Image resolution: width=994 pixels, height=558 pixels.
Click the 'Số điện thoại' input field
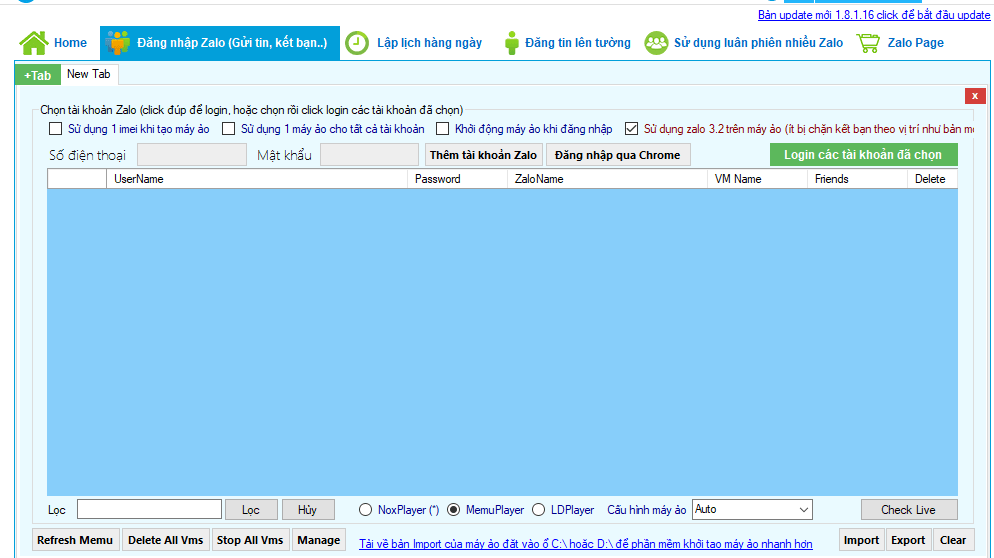(x=191, y=155)
